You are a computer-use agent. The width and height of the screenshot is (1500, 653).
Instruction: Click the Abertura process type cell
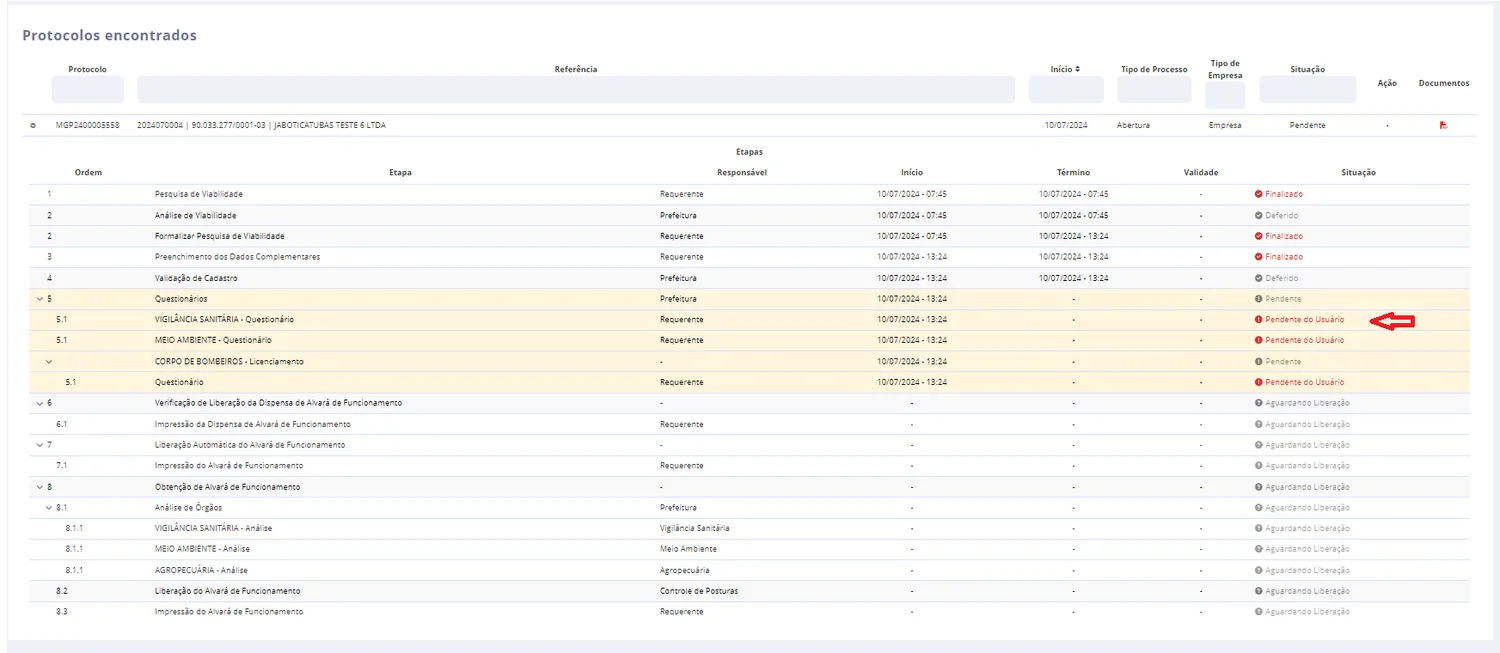(x=1133, y=125)
